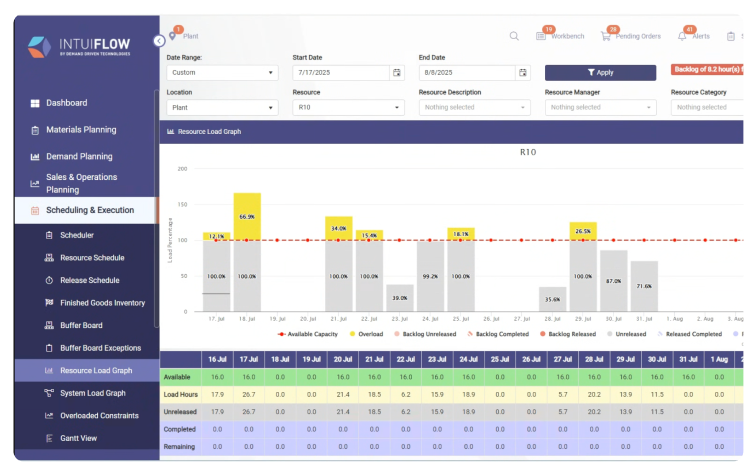This screenshot has width=756, height=474.
Task: Open the Workbench notifications icon
Action: click(x=541, y=36)
